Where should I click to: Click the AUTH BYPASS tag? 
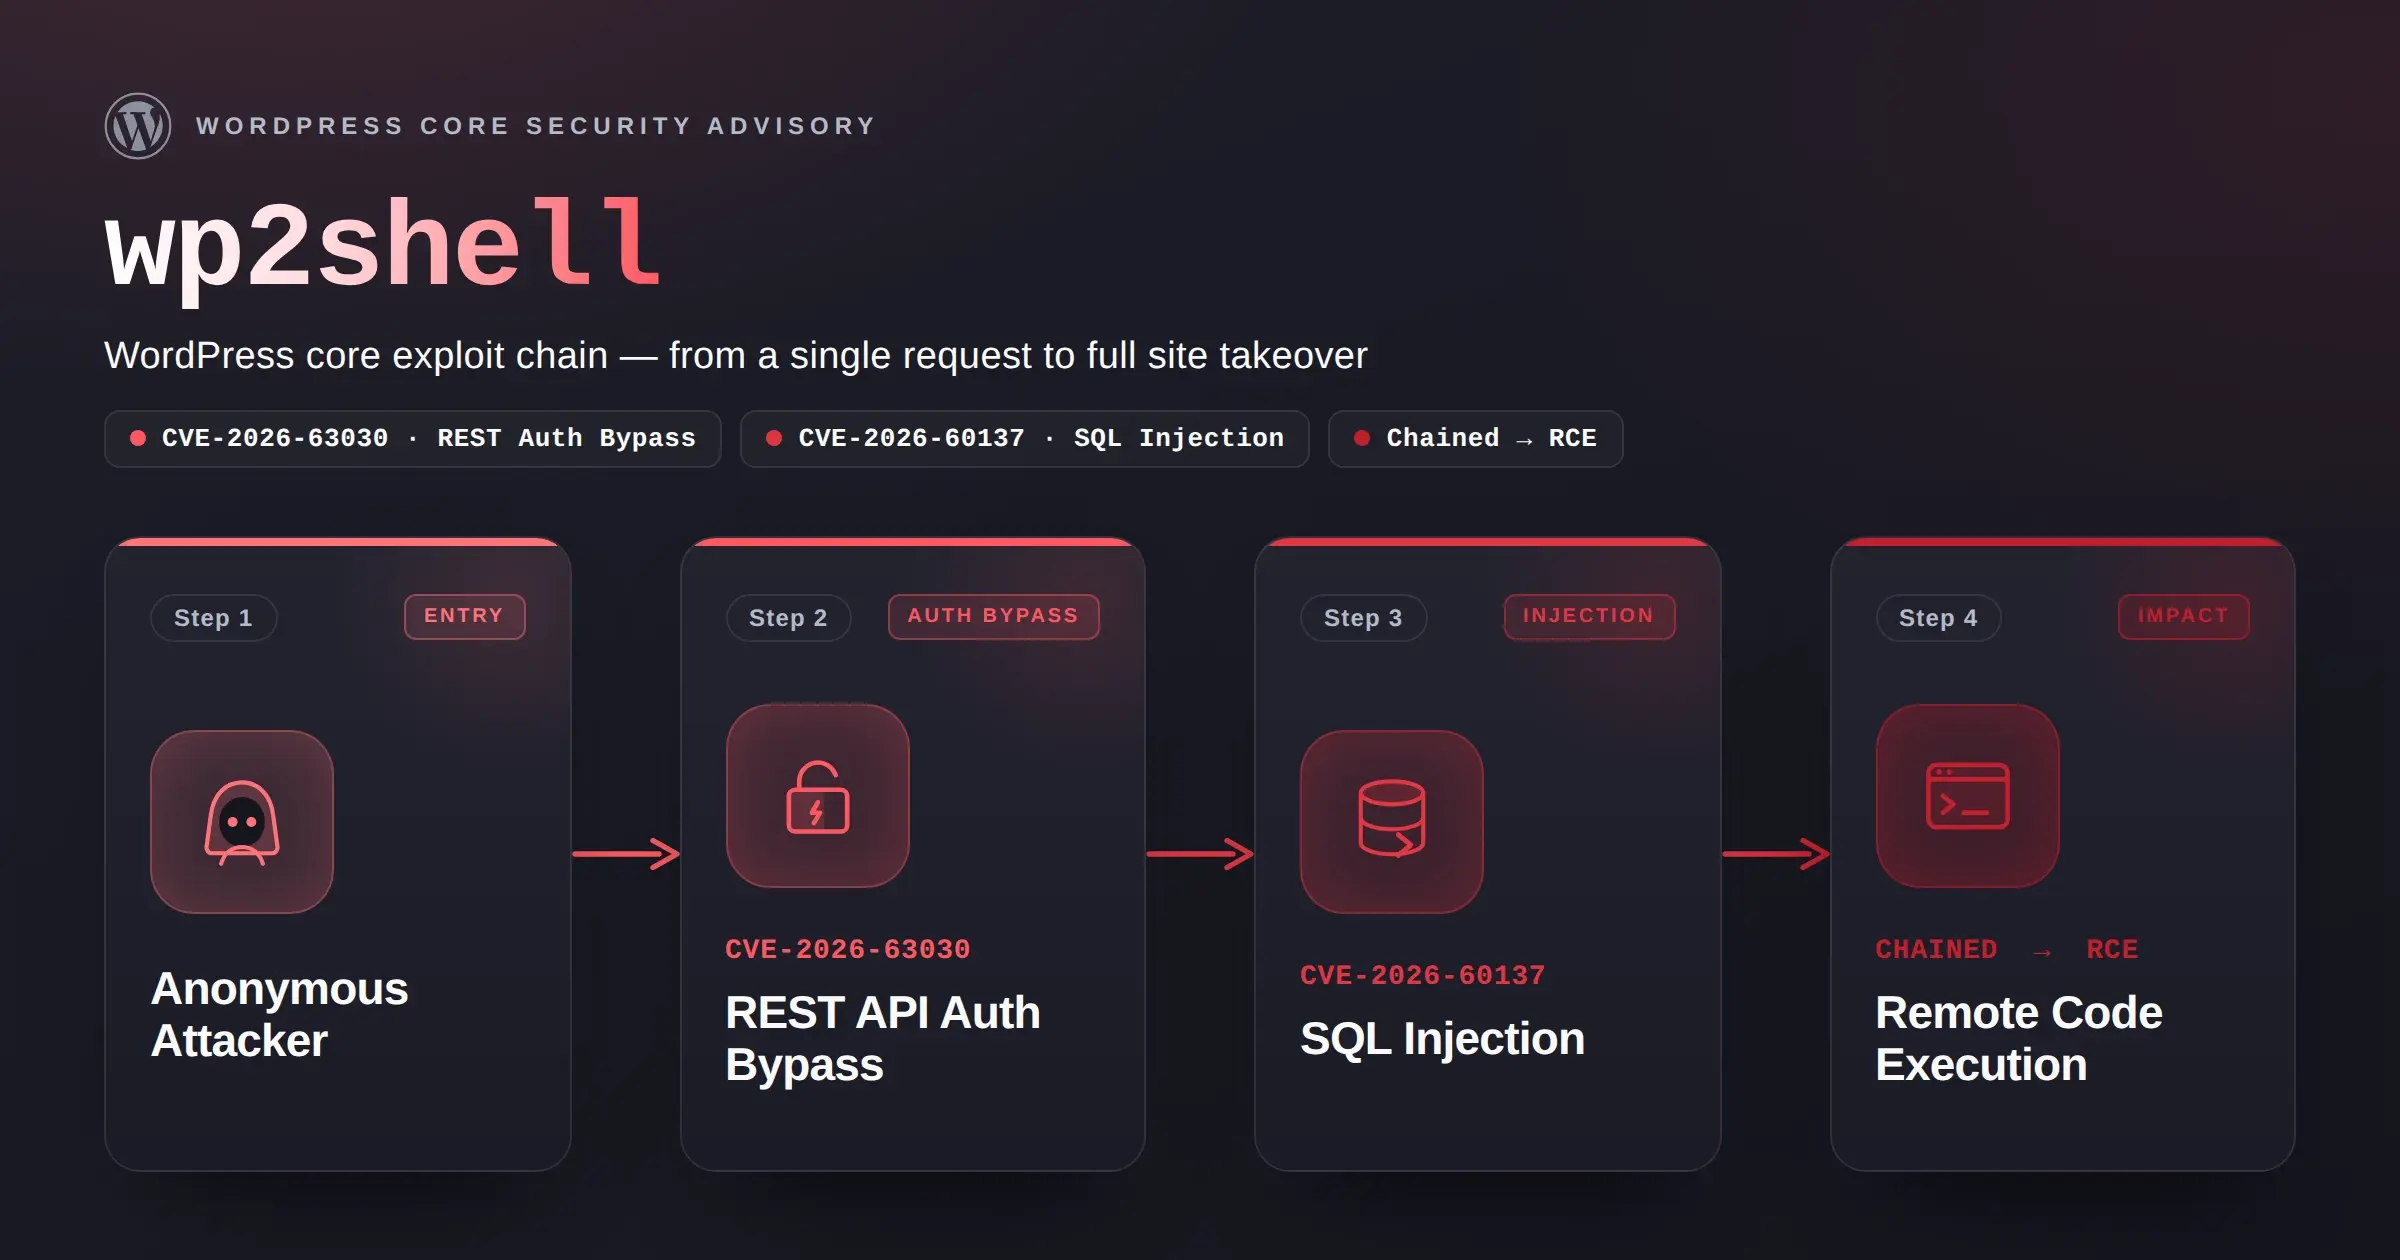[x=994, y=616]
